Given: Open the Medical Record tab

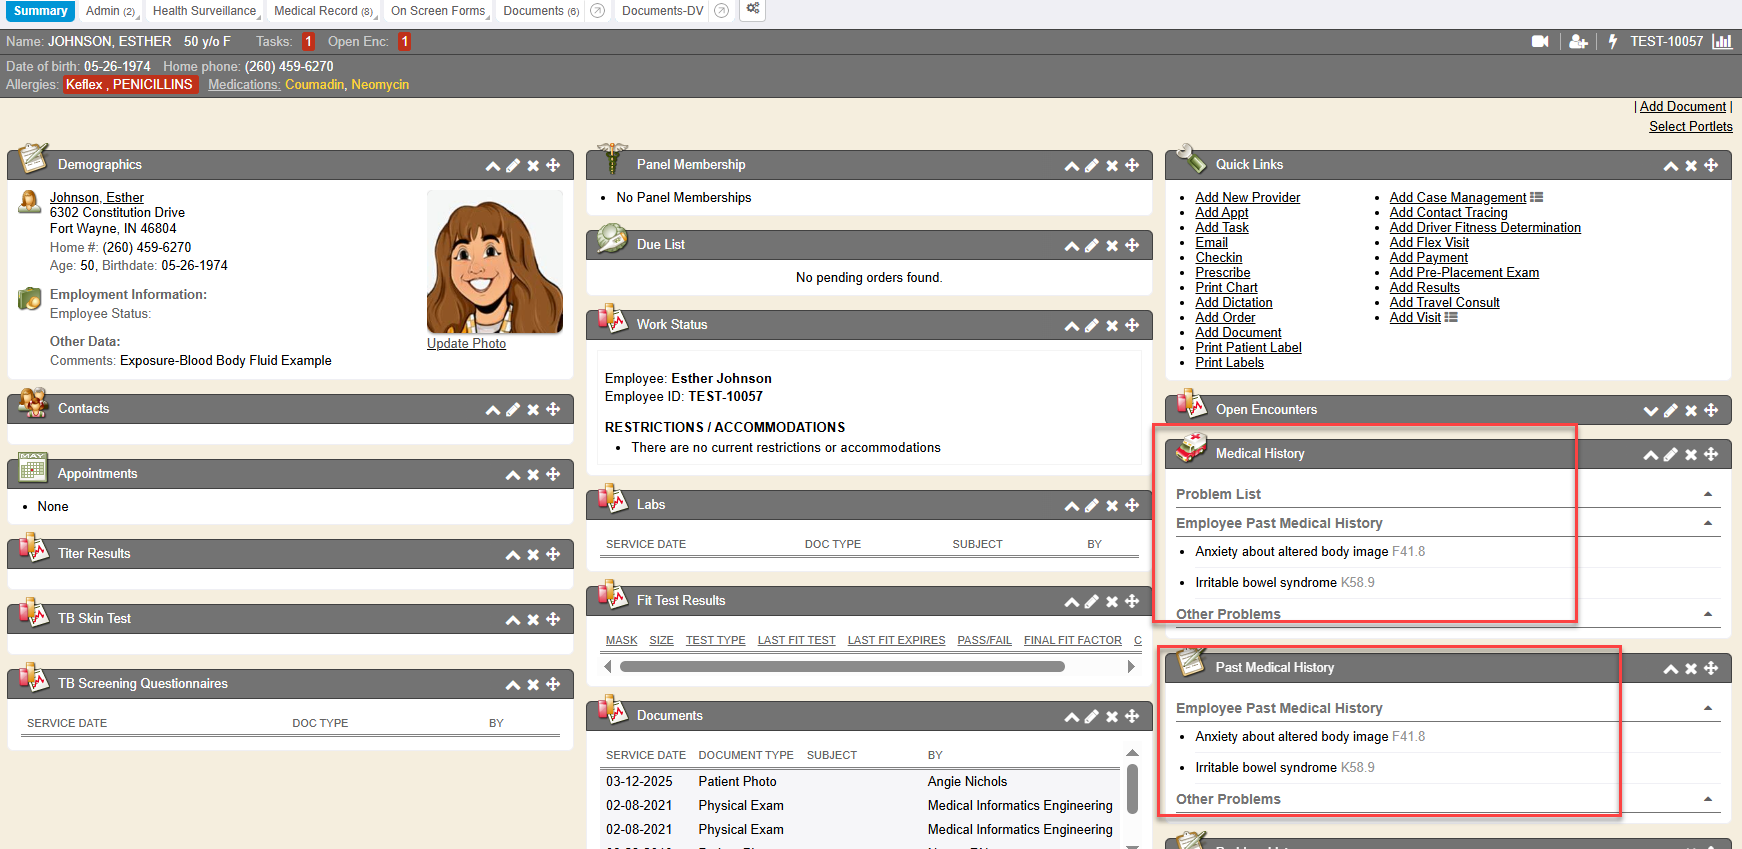Looking at the screenshot, I should point(316,11).
